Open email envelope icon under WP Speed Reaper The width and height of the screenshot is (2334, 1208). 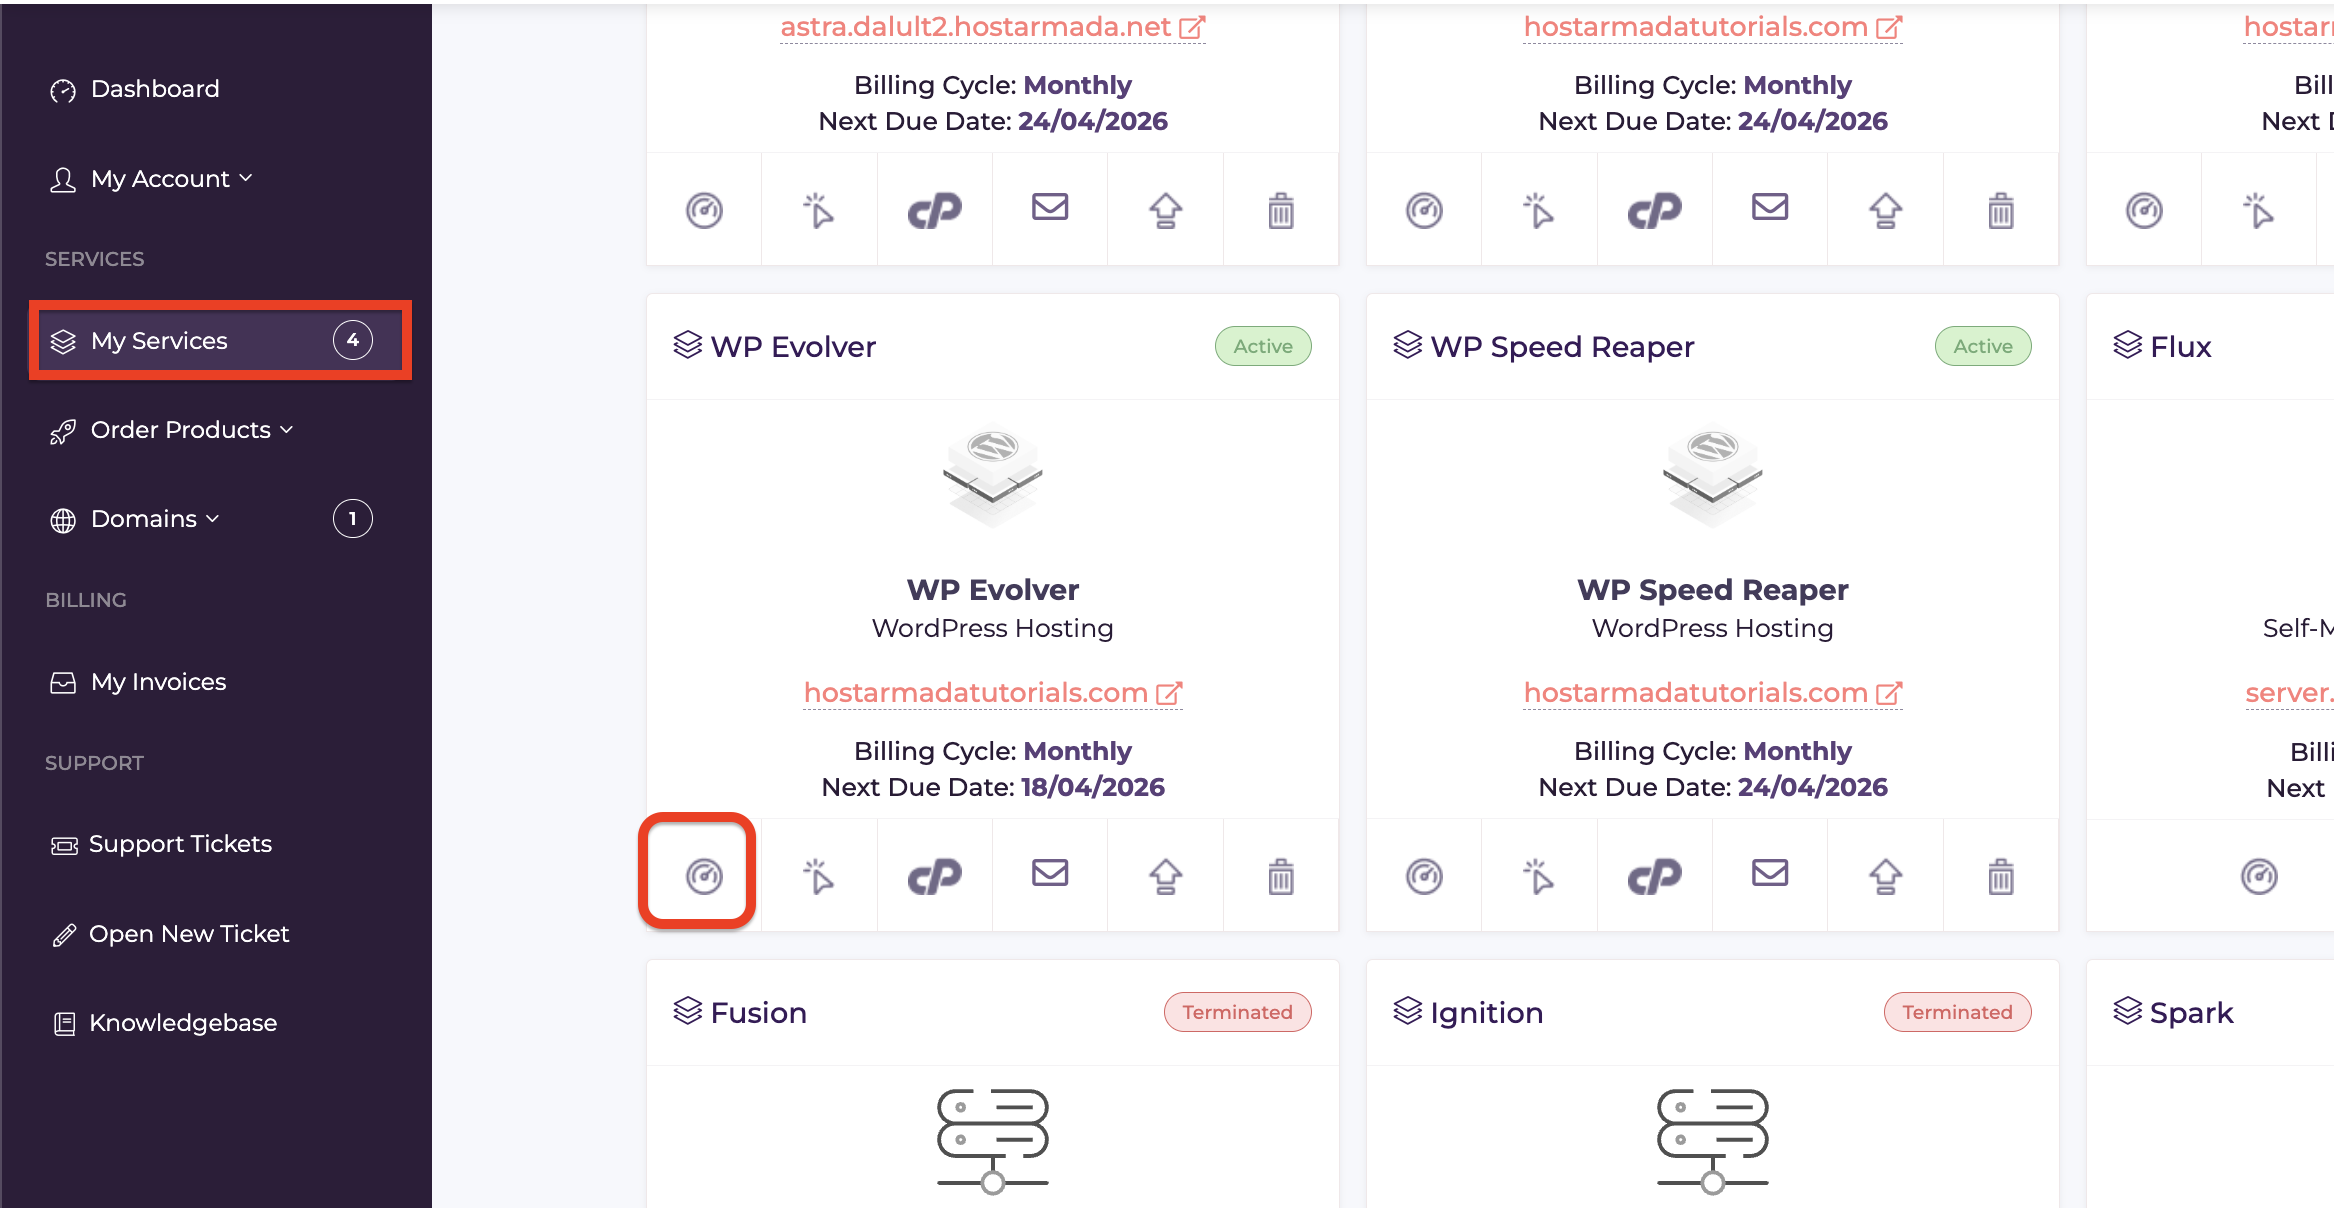[x=1769, y=873]
